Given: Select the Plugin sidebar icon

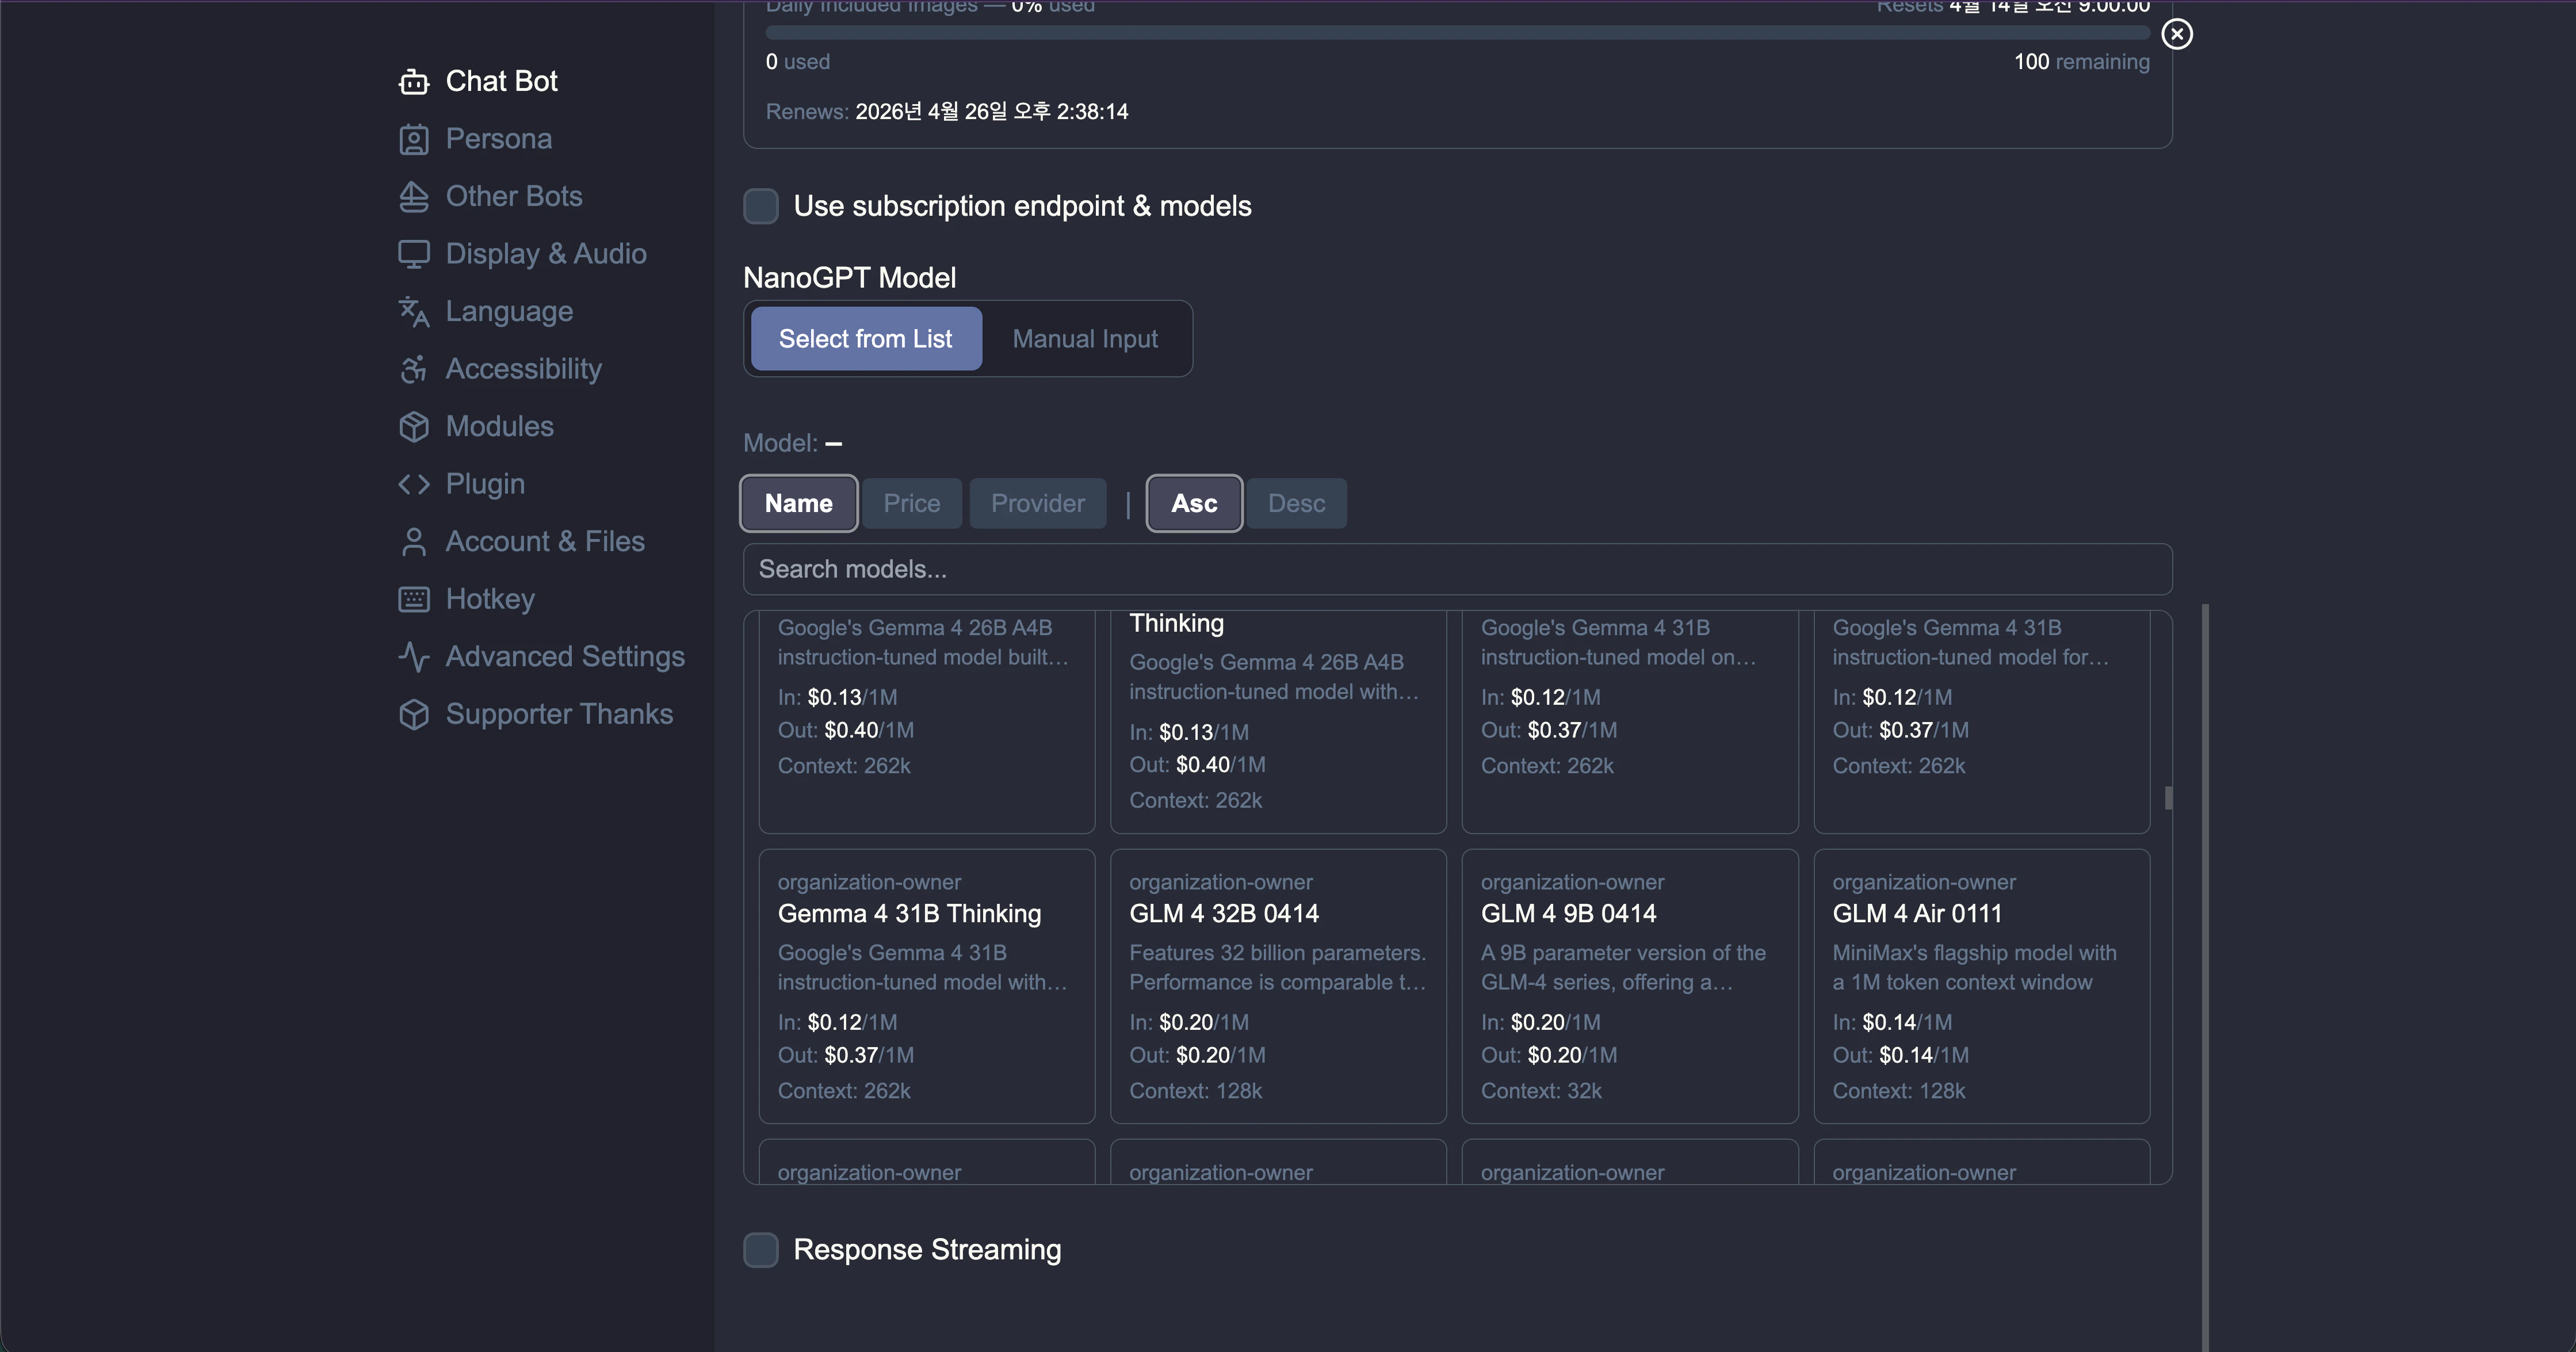Looking at the screenshot, I should click(x=414, y=484).
